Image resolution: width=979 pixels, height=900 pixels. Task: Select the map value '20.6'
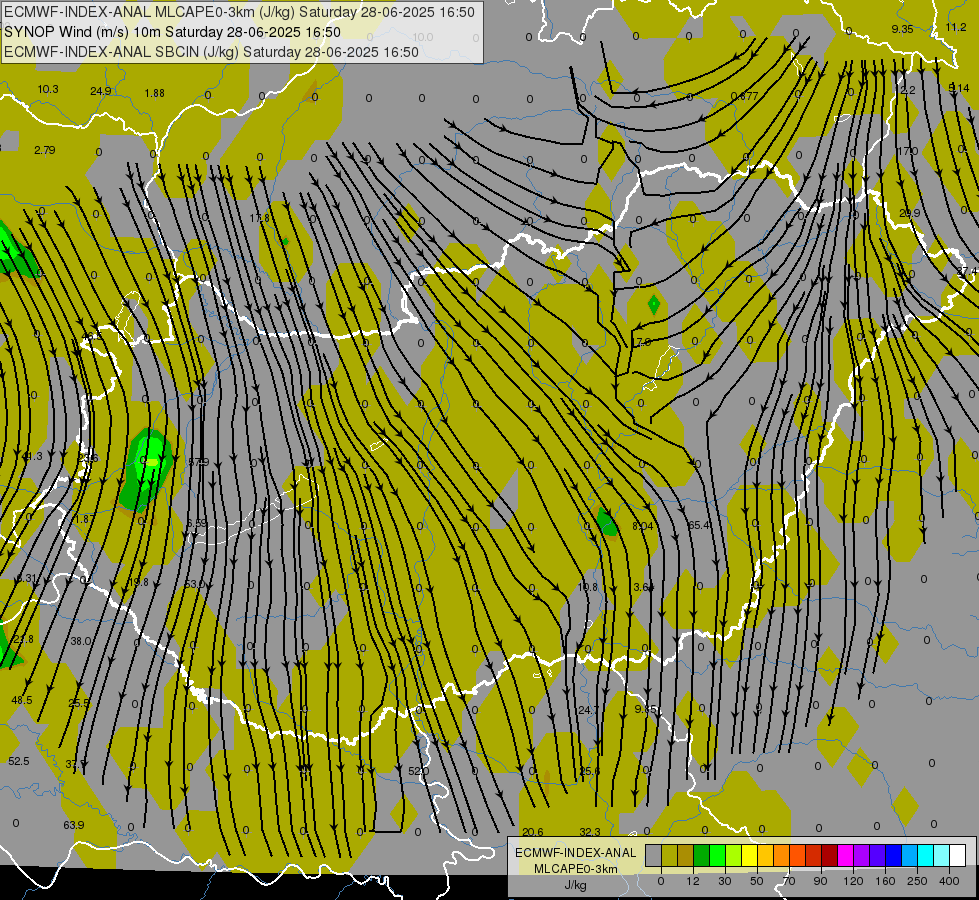(x=533, y=832)
